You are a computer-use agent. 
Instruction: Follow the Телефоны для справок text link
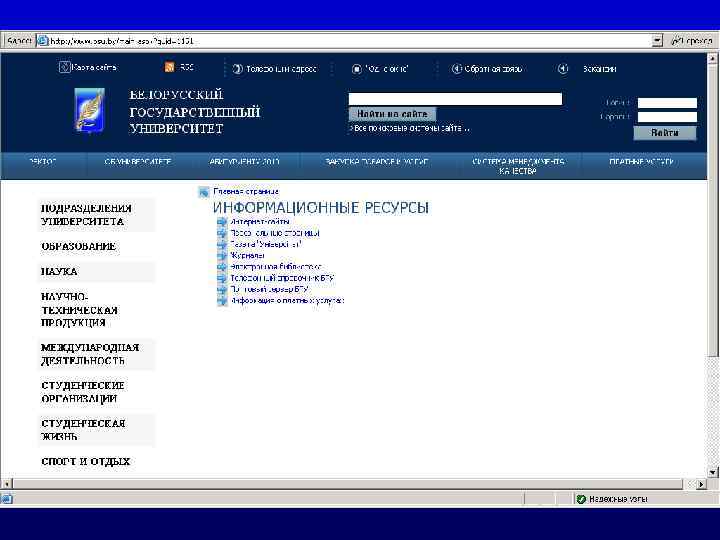coord(281,69)
